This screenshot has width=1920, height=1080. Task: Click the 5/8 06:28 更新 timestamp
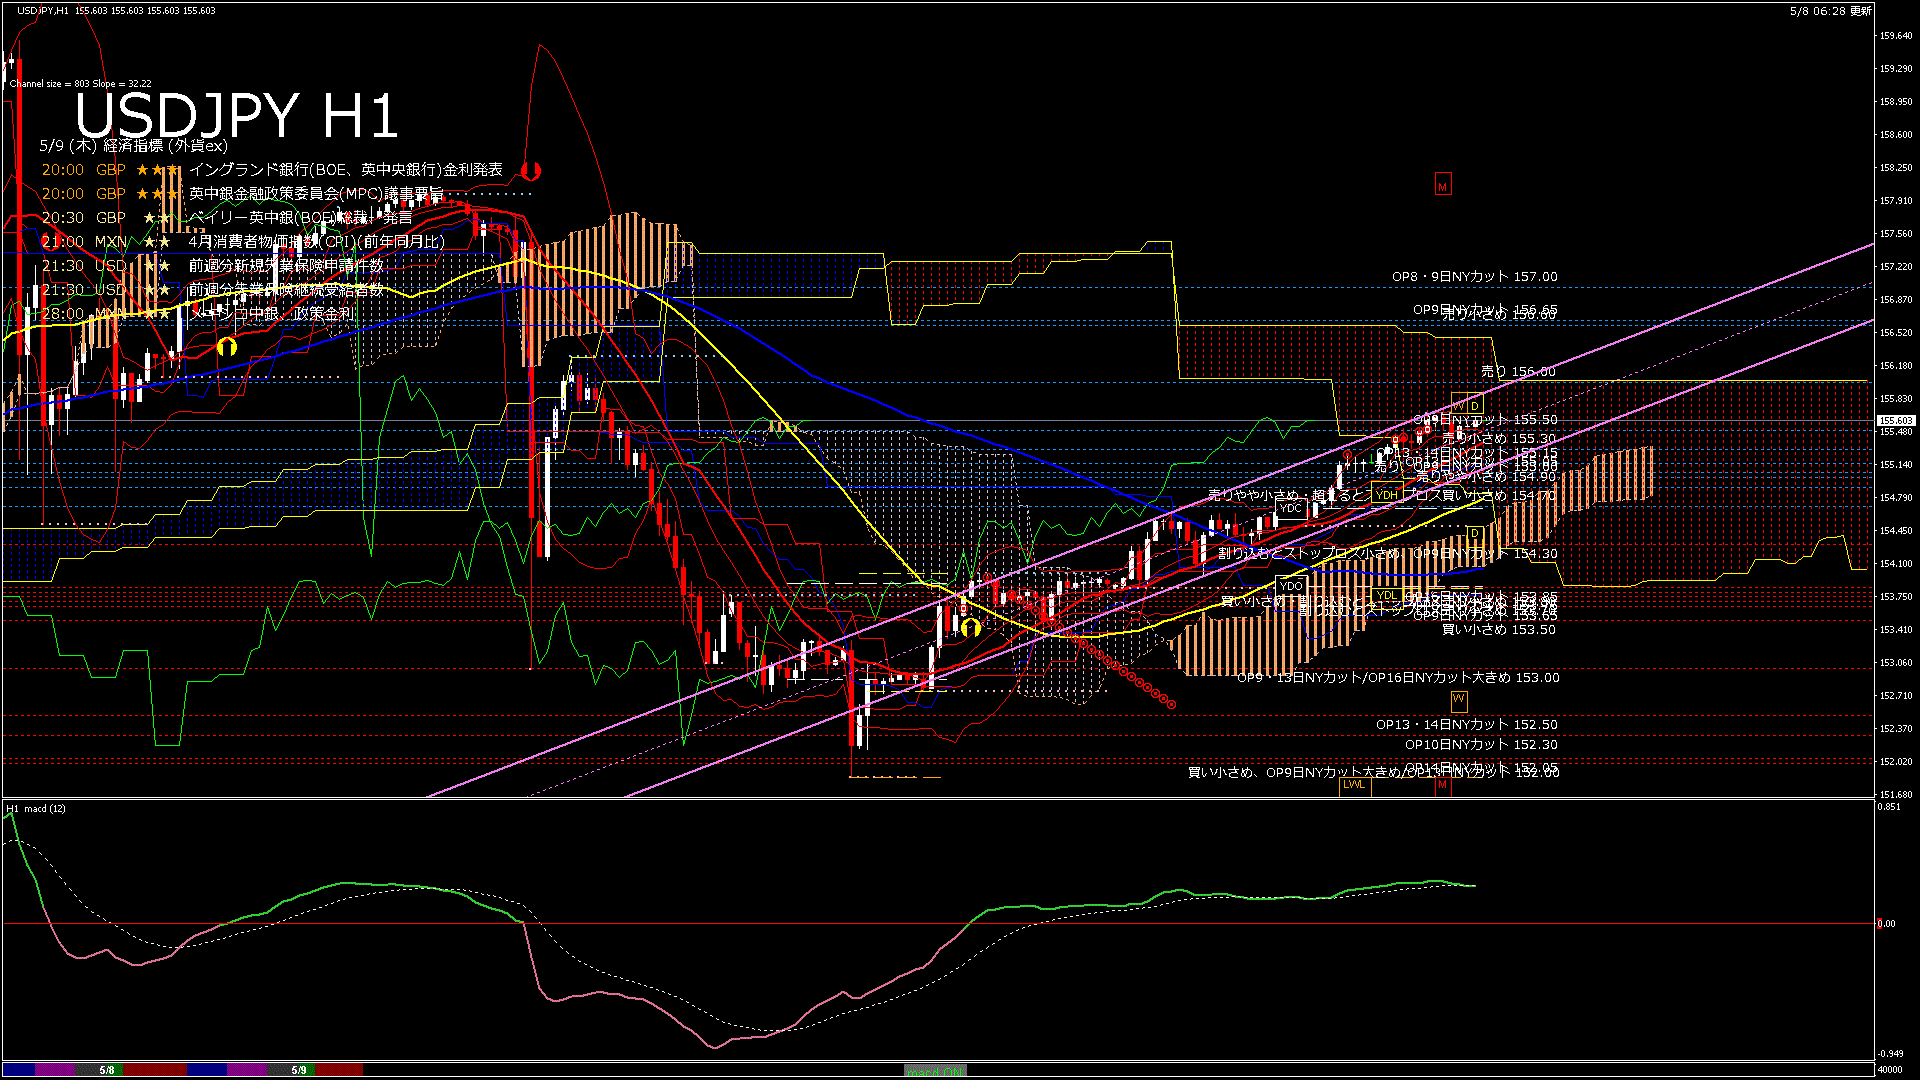click(x=1830, y=11)
